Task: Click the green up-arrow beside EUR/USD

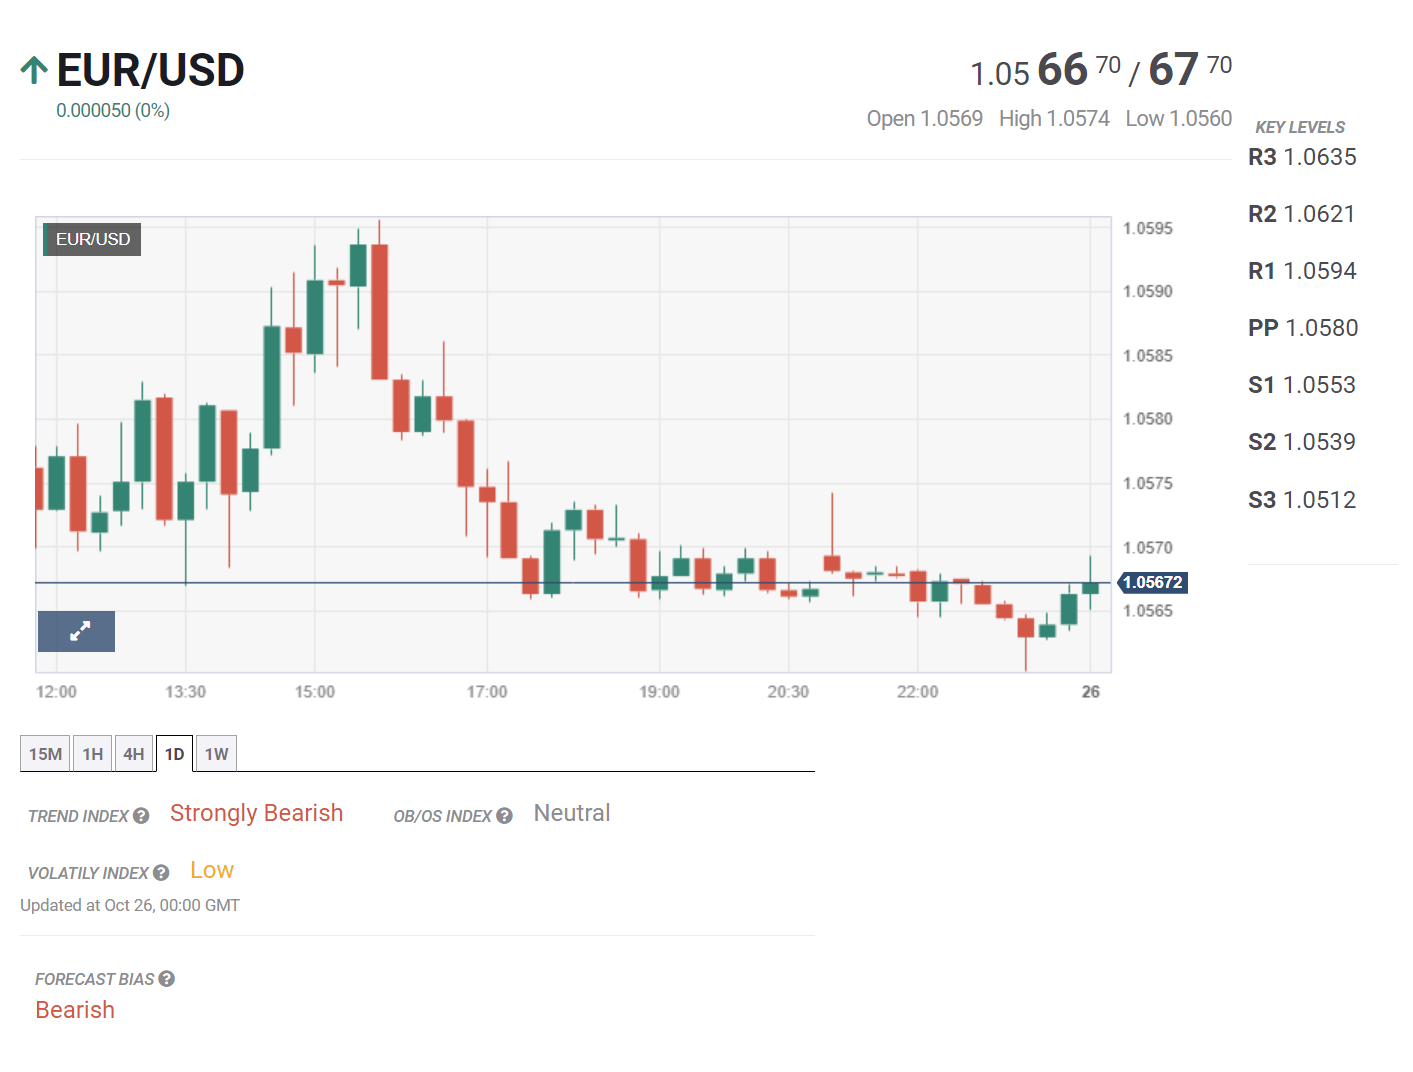Action: (x=34, y=70)
